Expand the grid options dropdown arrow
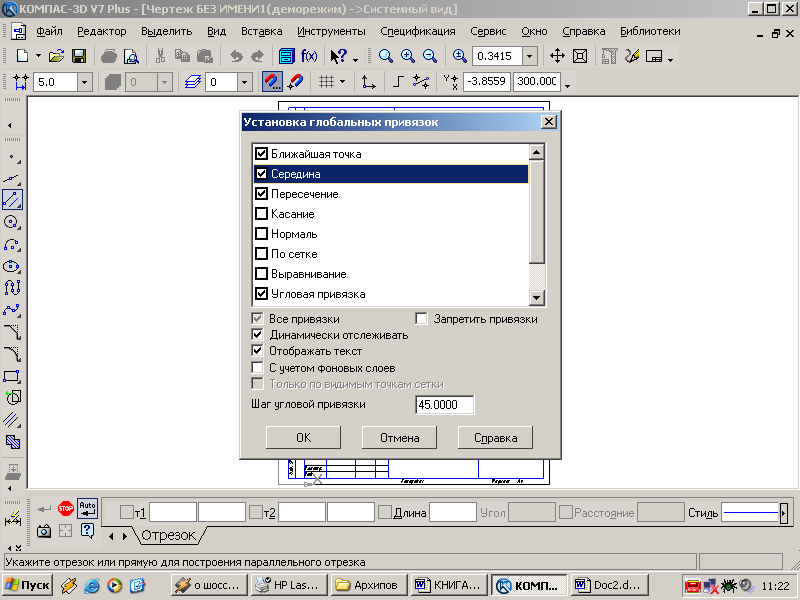Image resolution: width=800 pixels, height=600 pixels. pos(342,82)
